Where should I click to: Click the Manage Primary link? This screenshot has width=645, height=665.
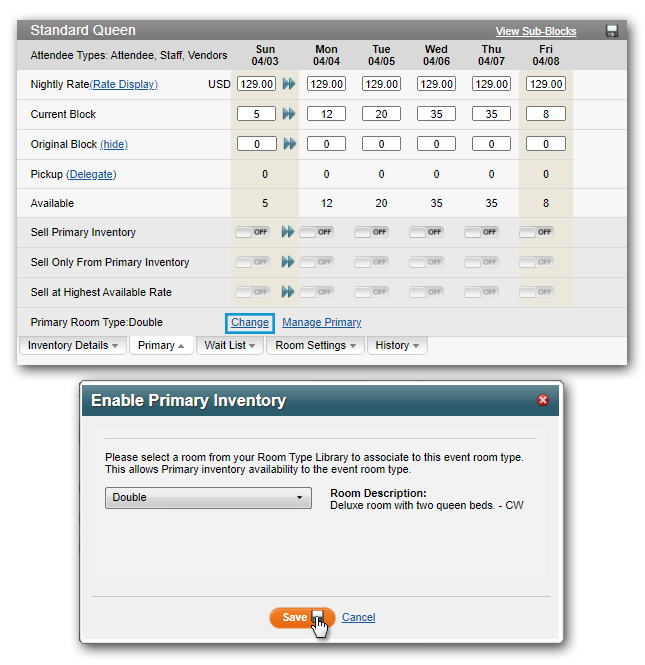tap(321, 322)
